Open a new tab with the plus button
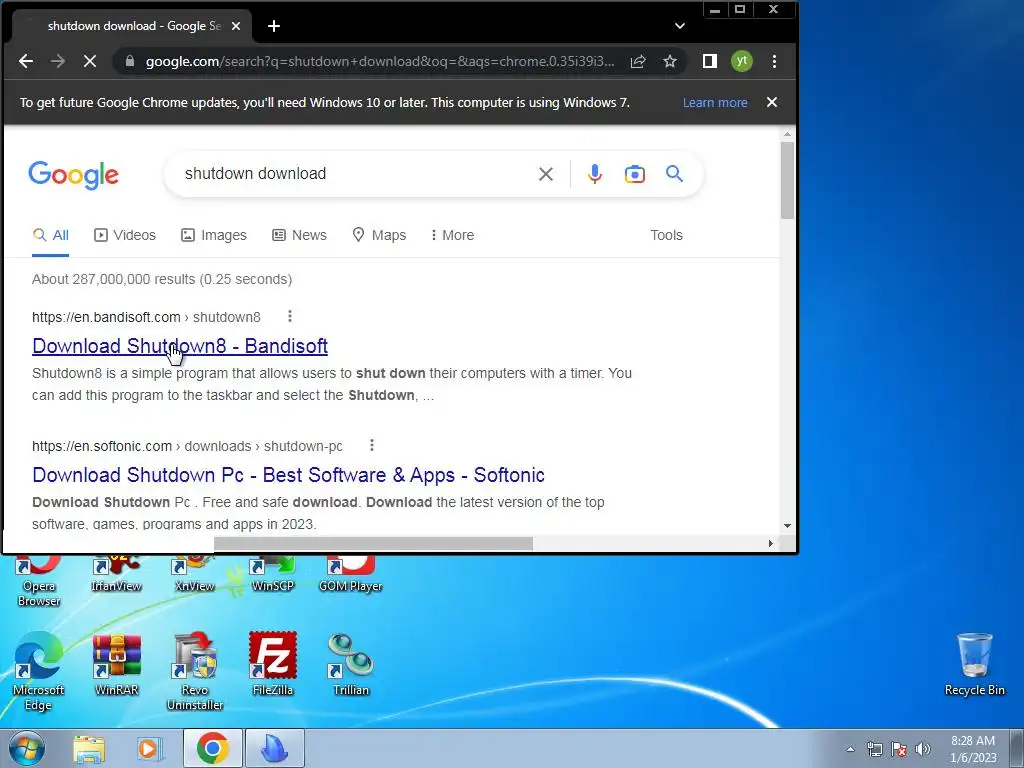The image size is (1024, 768). coord(274,26)
